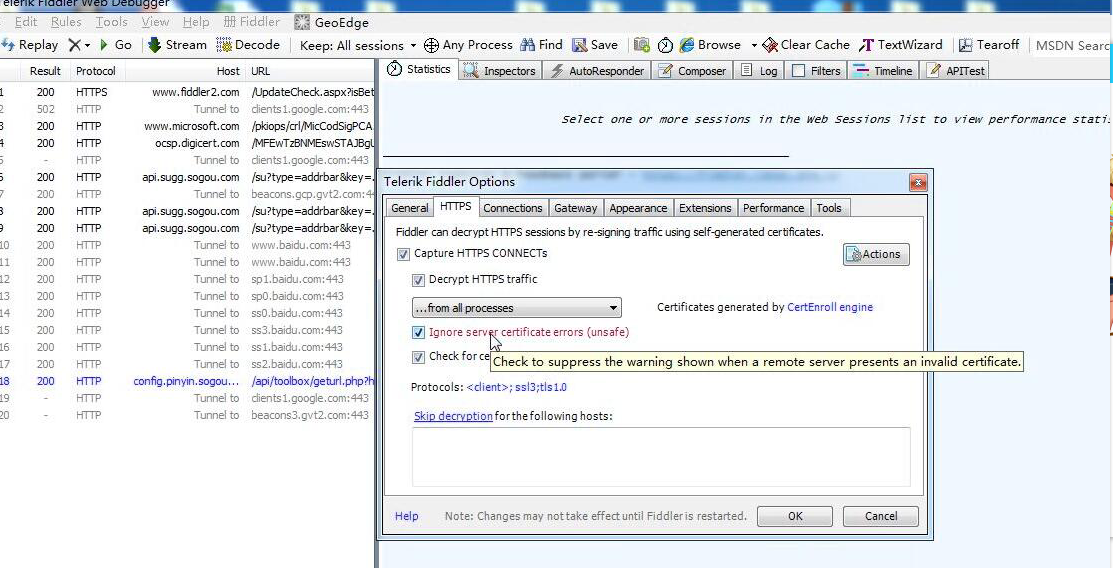Click the camera screenshot icon

pos(642,45)
